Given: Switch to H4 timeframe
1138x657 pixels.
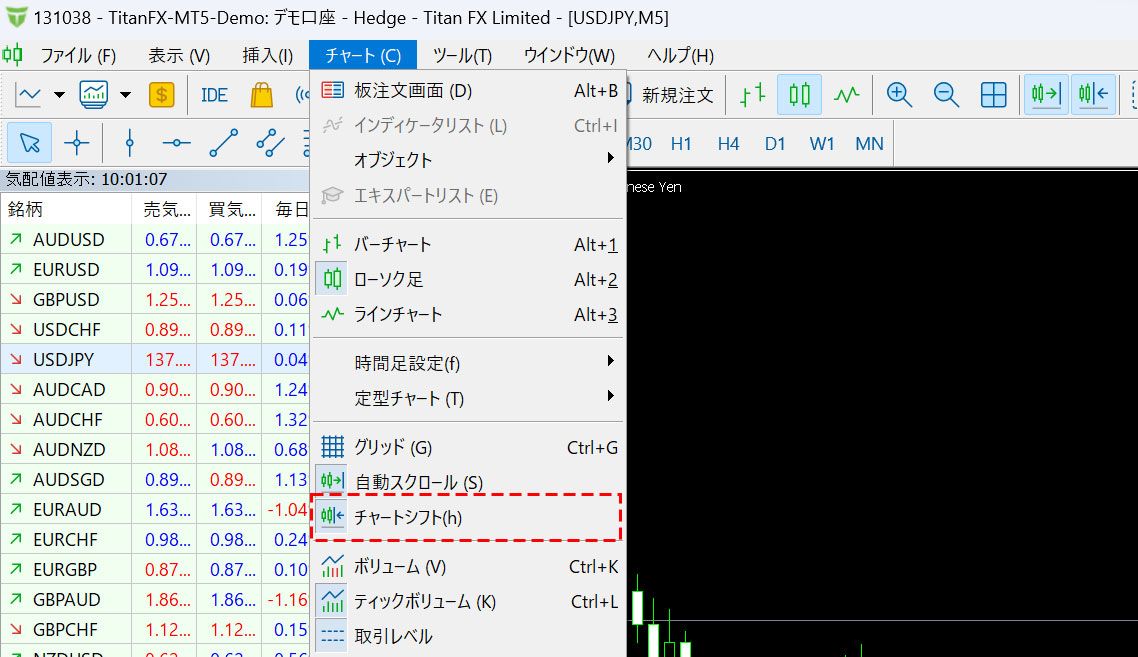Looking at the screenshot, I should point(728,144).
